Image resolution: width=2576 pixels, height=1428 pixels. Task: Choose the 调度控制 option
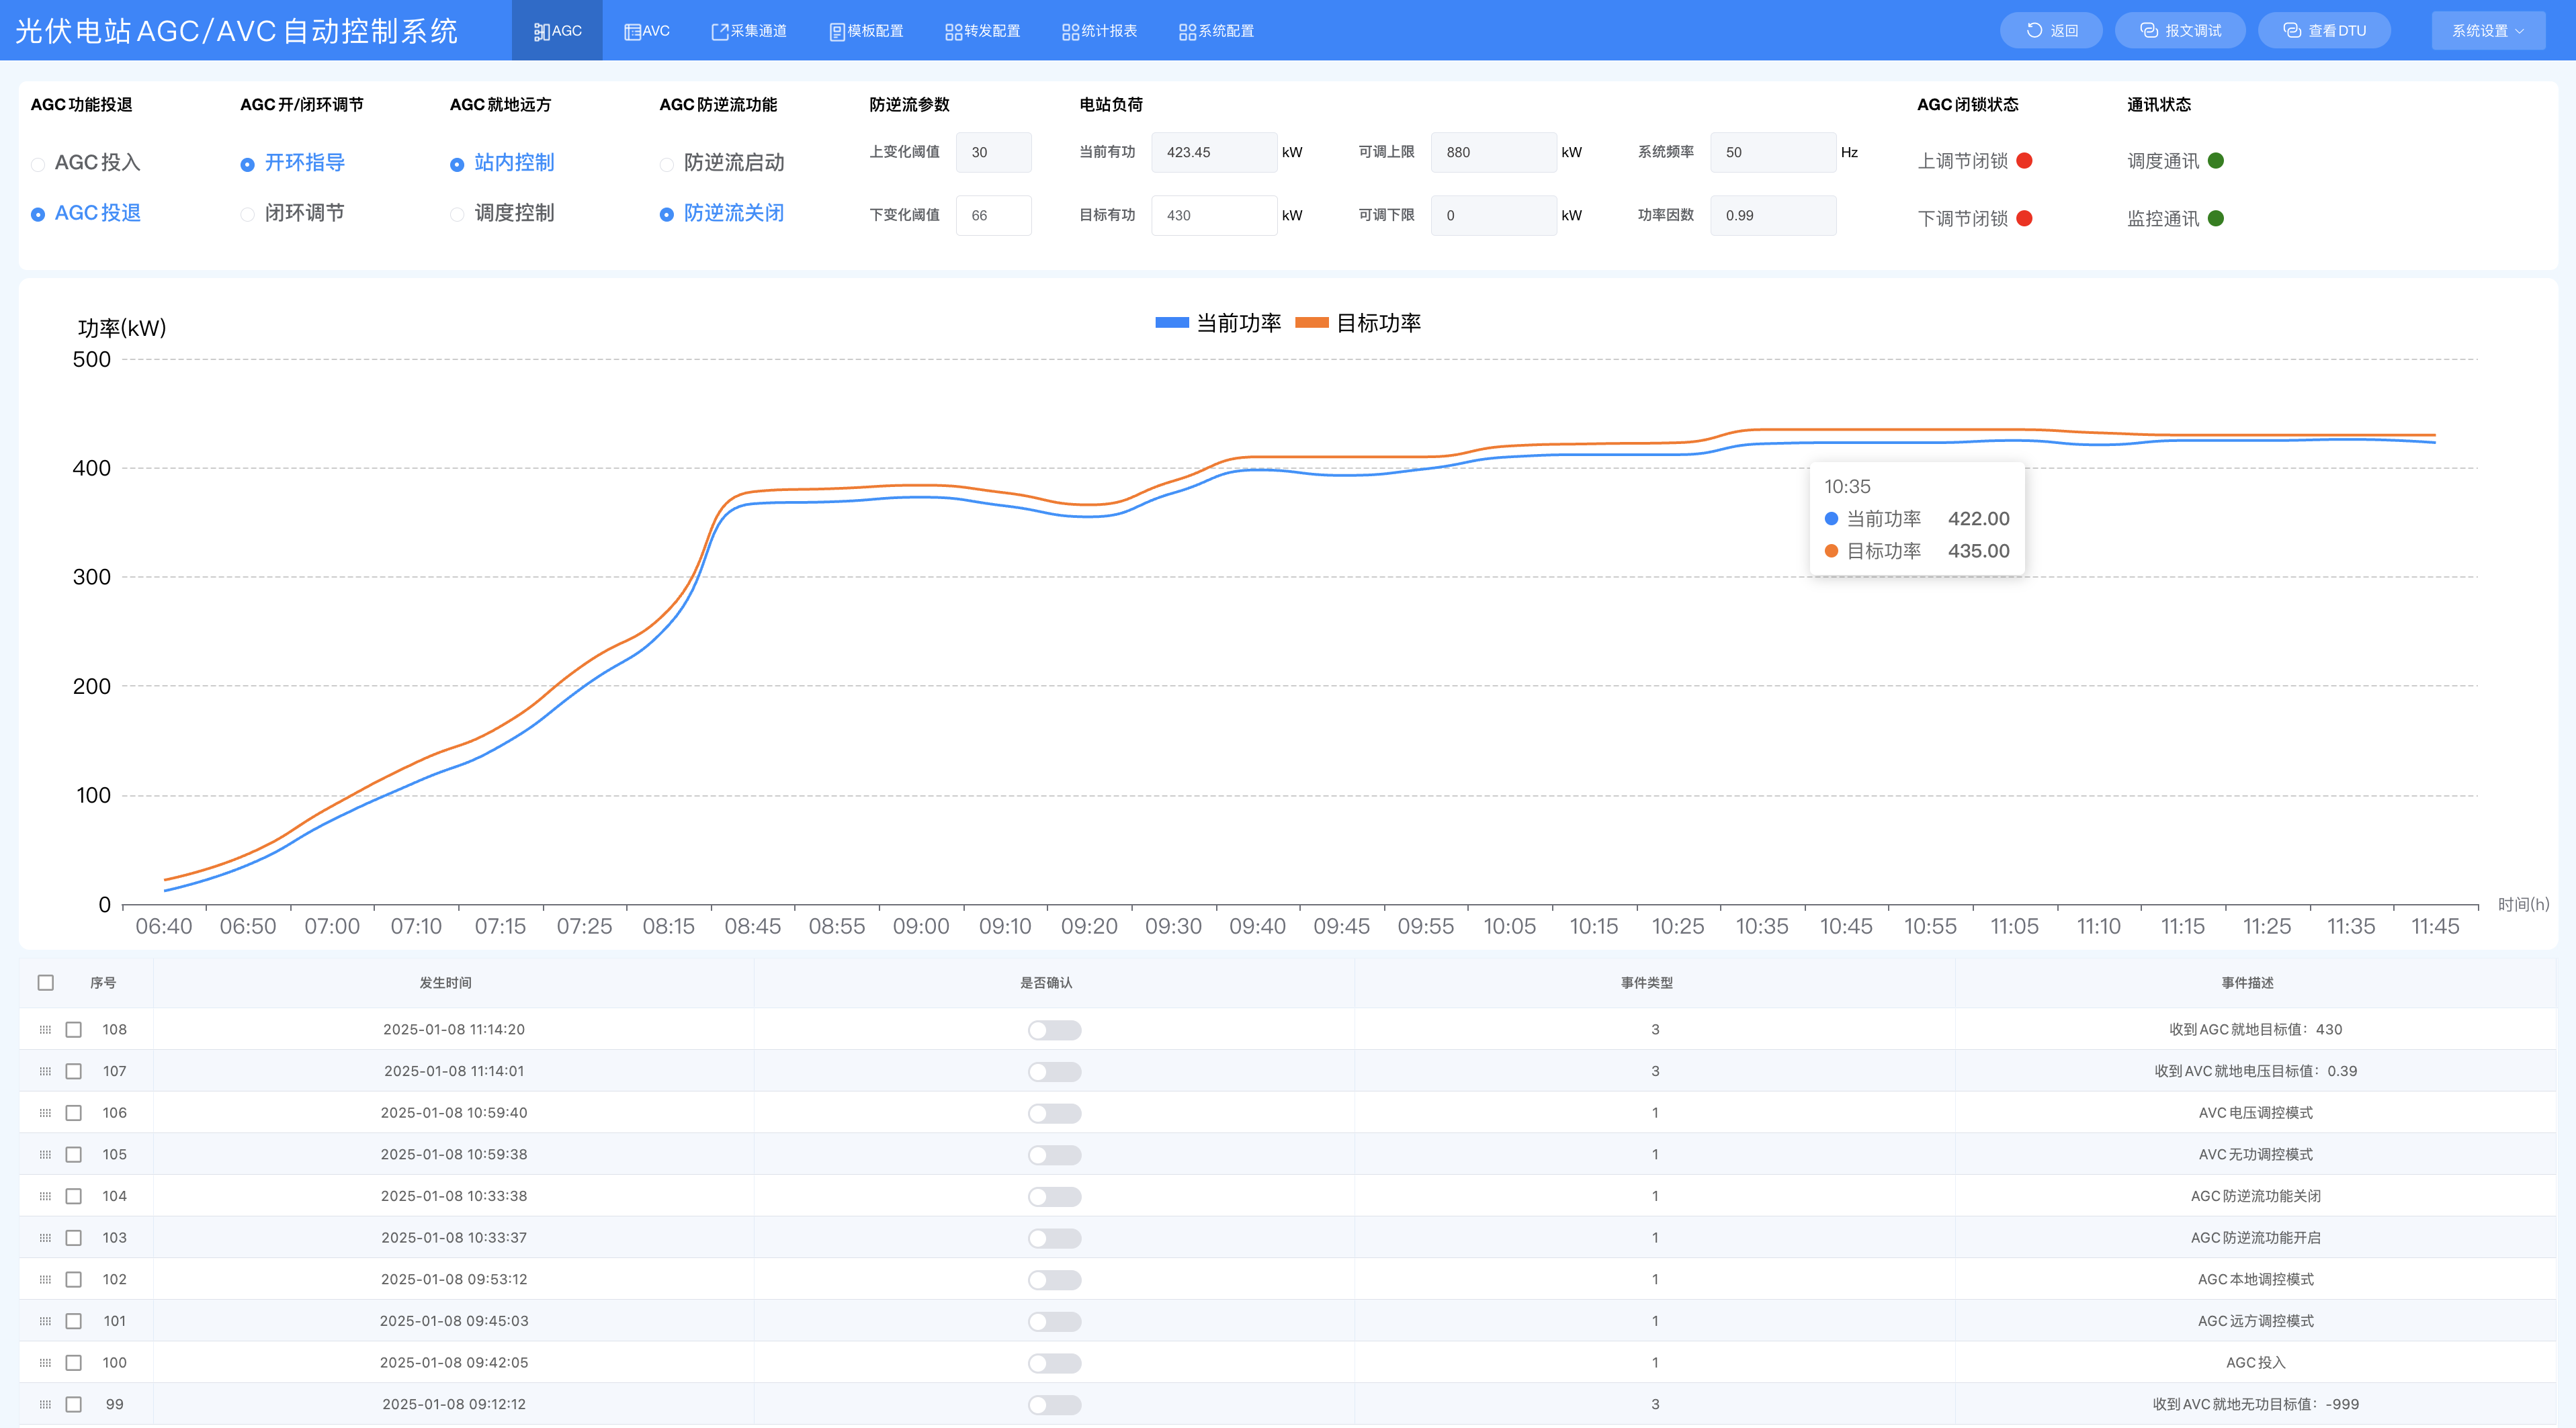coord(457,214)
